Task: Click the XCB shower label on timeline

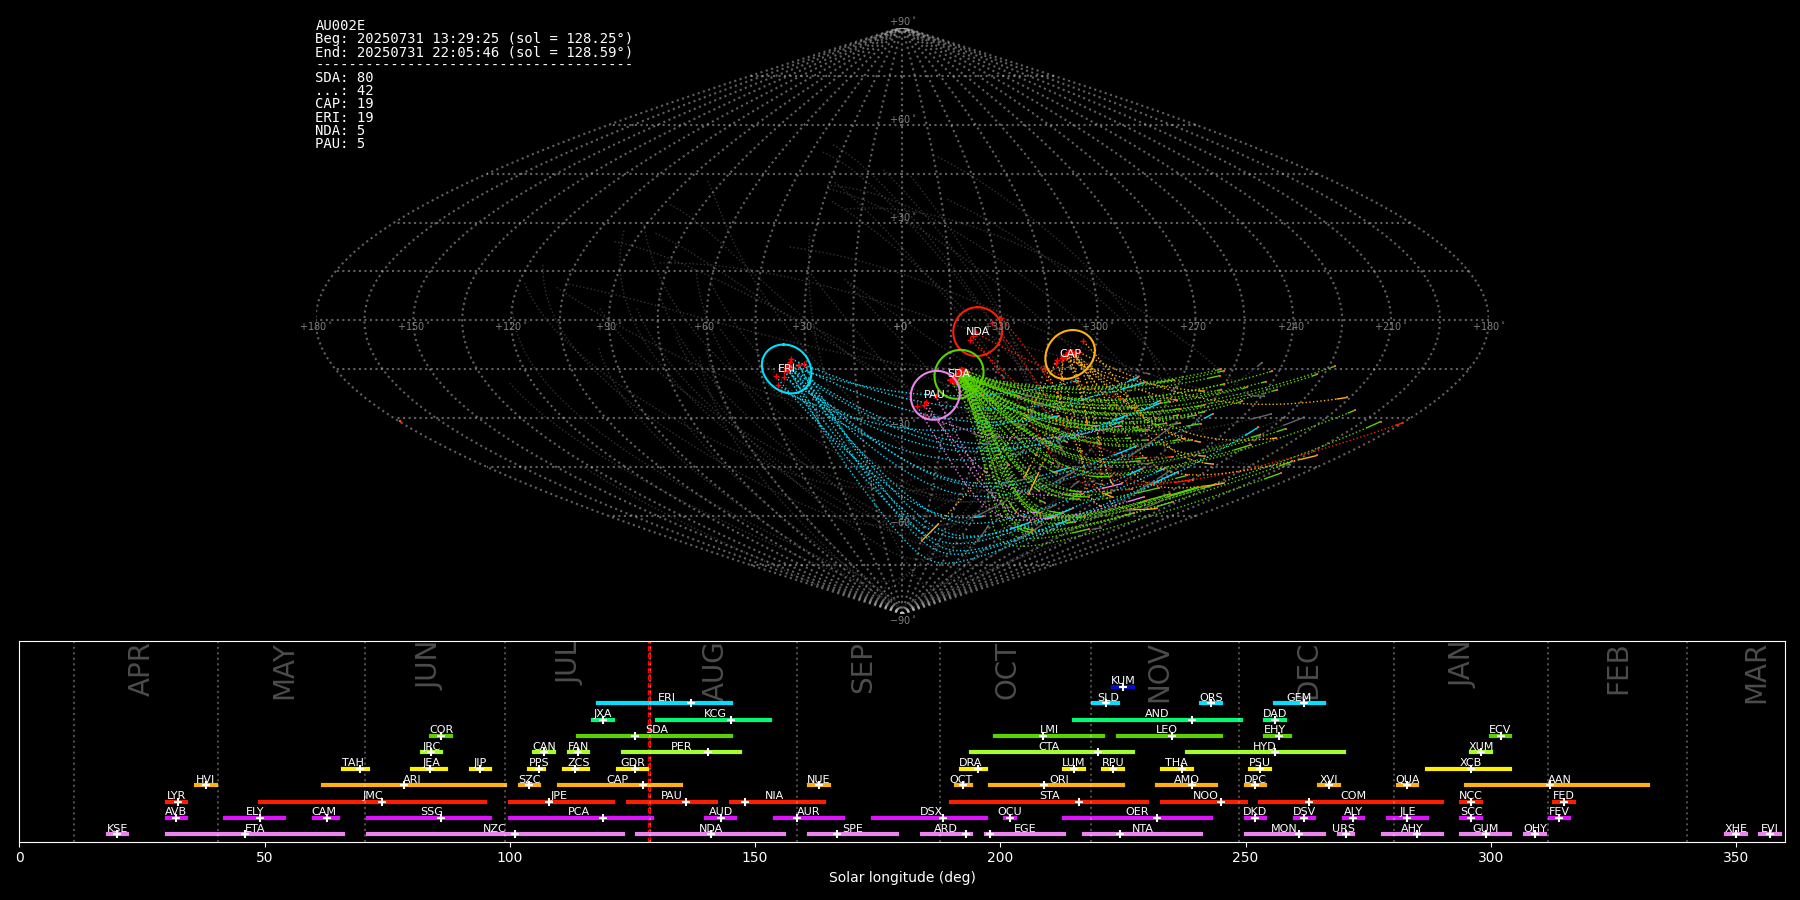Action: (x=1470, y=763)
